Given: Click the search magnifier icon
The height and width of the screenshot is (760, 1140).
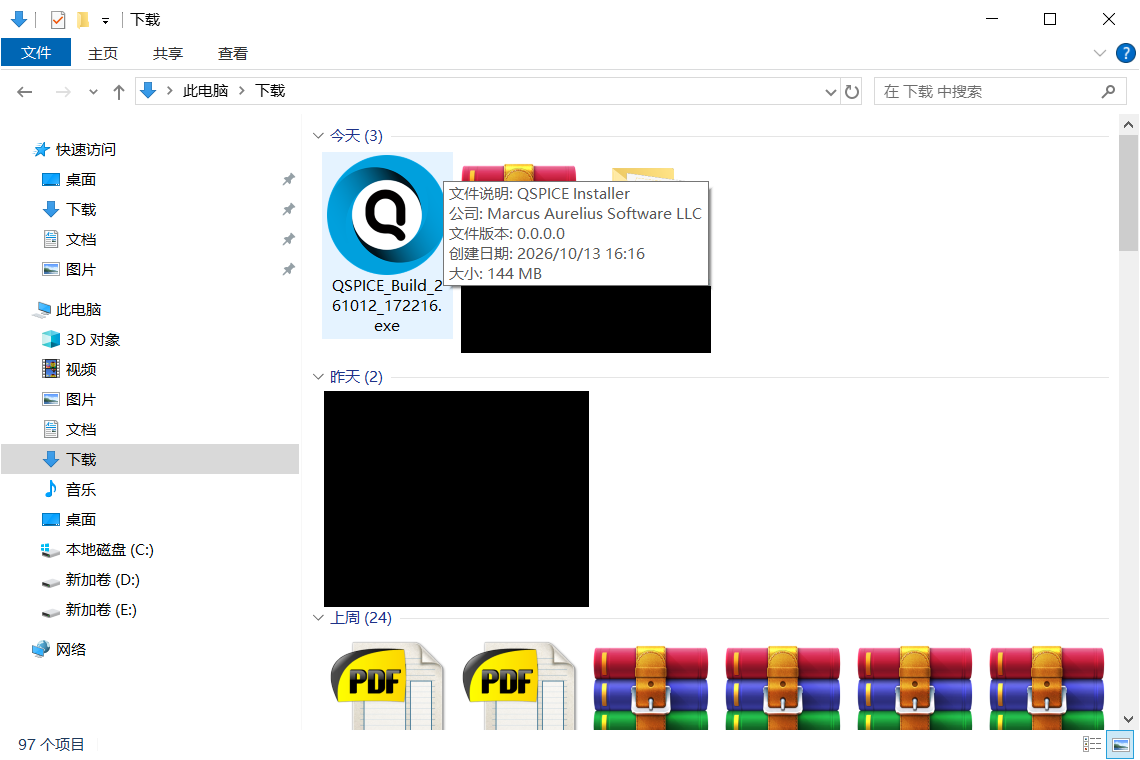Looking at the screenshot, I should click(x=1108, y=92).
